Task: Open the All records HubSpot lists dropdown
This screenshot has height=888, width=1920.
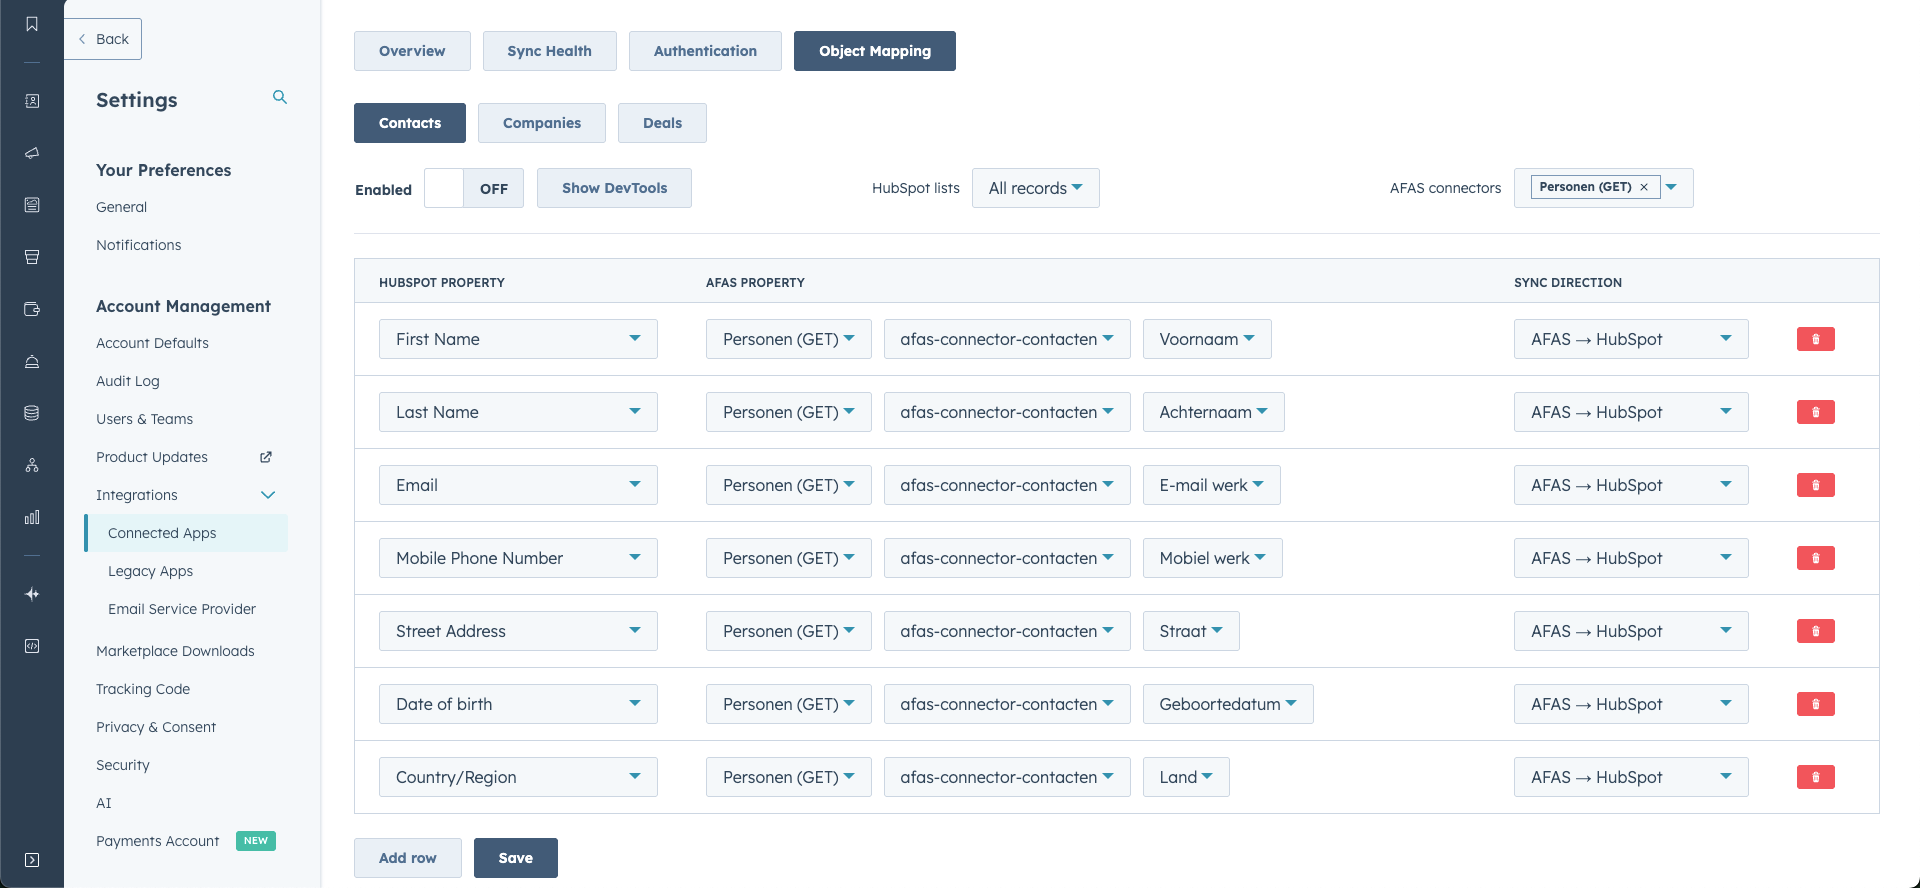Action: (x=1035, y=188)
